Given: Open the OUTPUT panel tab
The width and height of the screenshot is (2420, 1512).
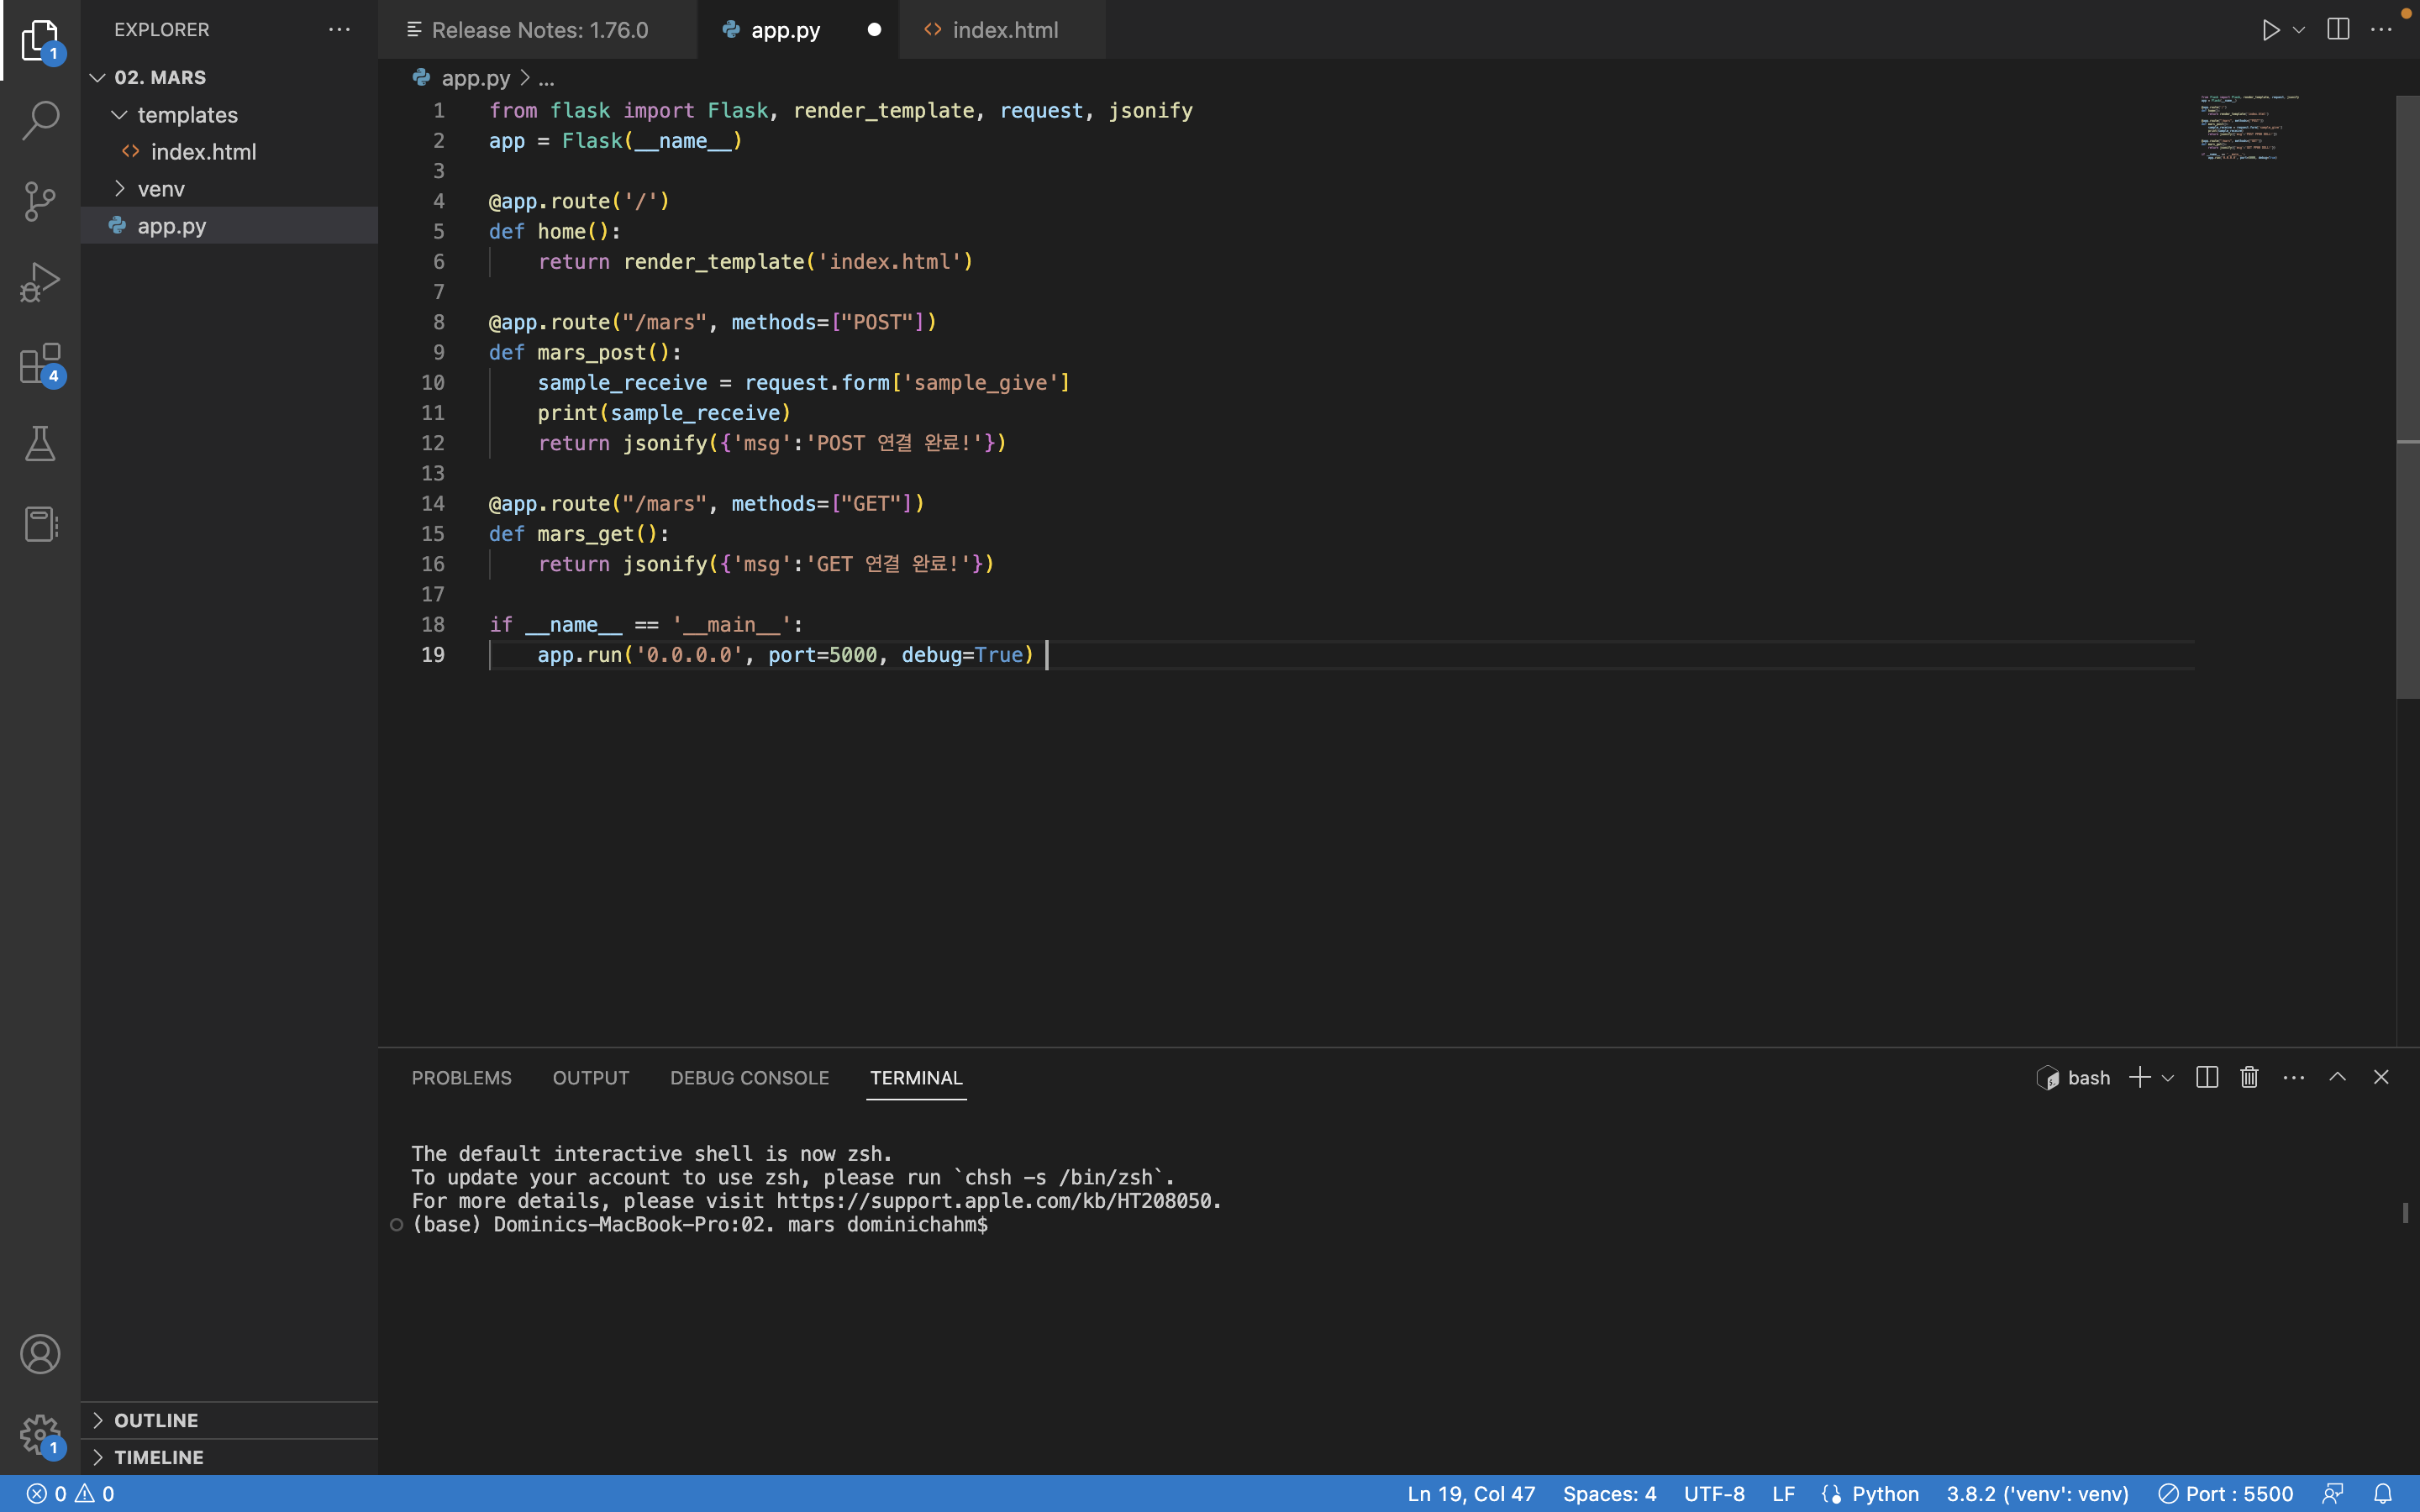Looking at the screenshot, I should point(591,1078).
